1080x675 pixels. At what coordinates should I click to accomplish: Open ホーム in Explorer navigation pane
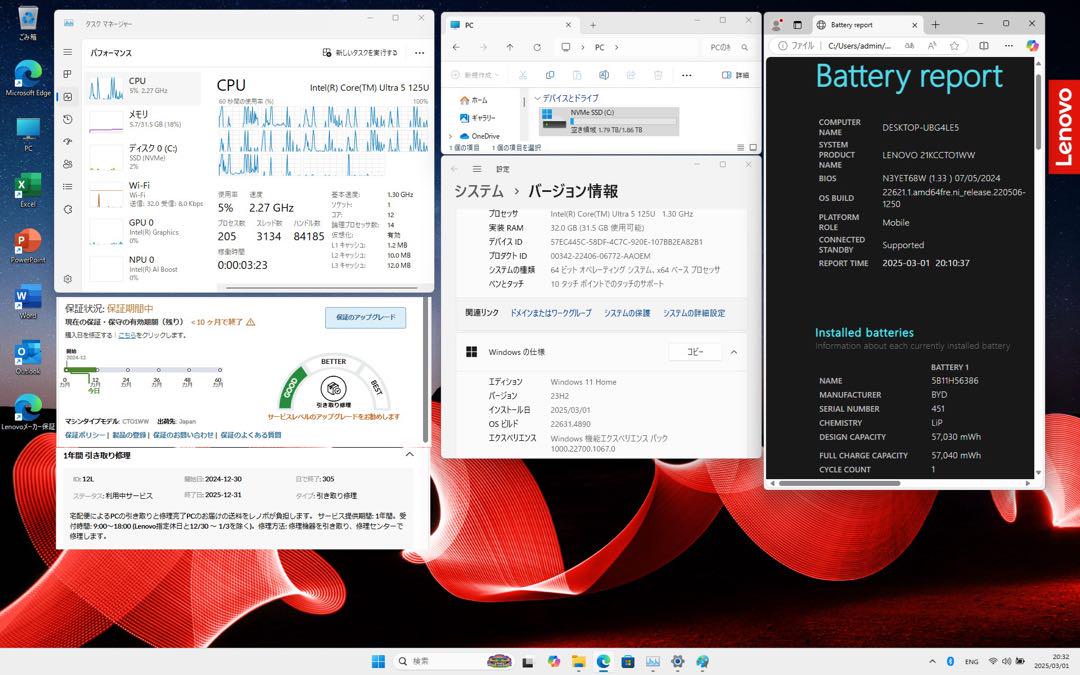(x=474, y=101)
